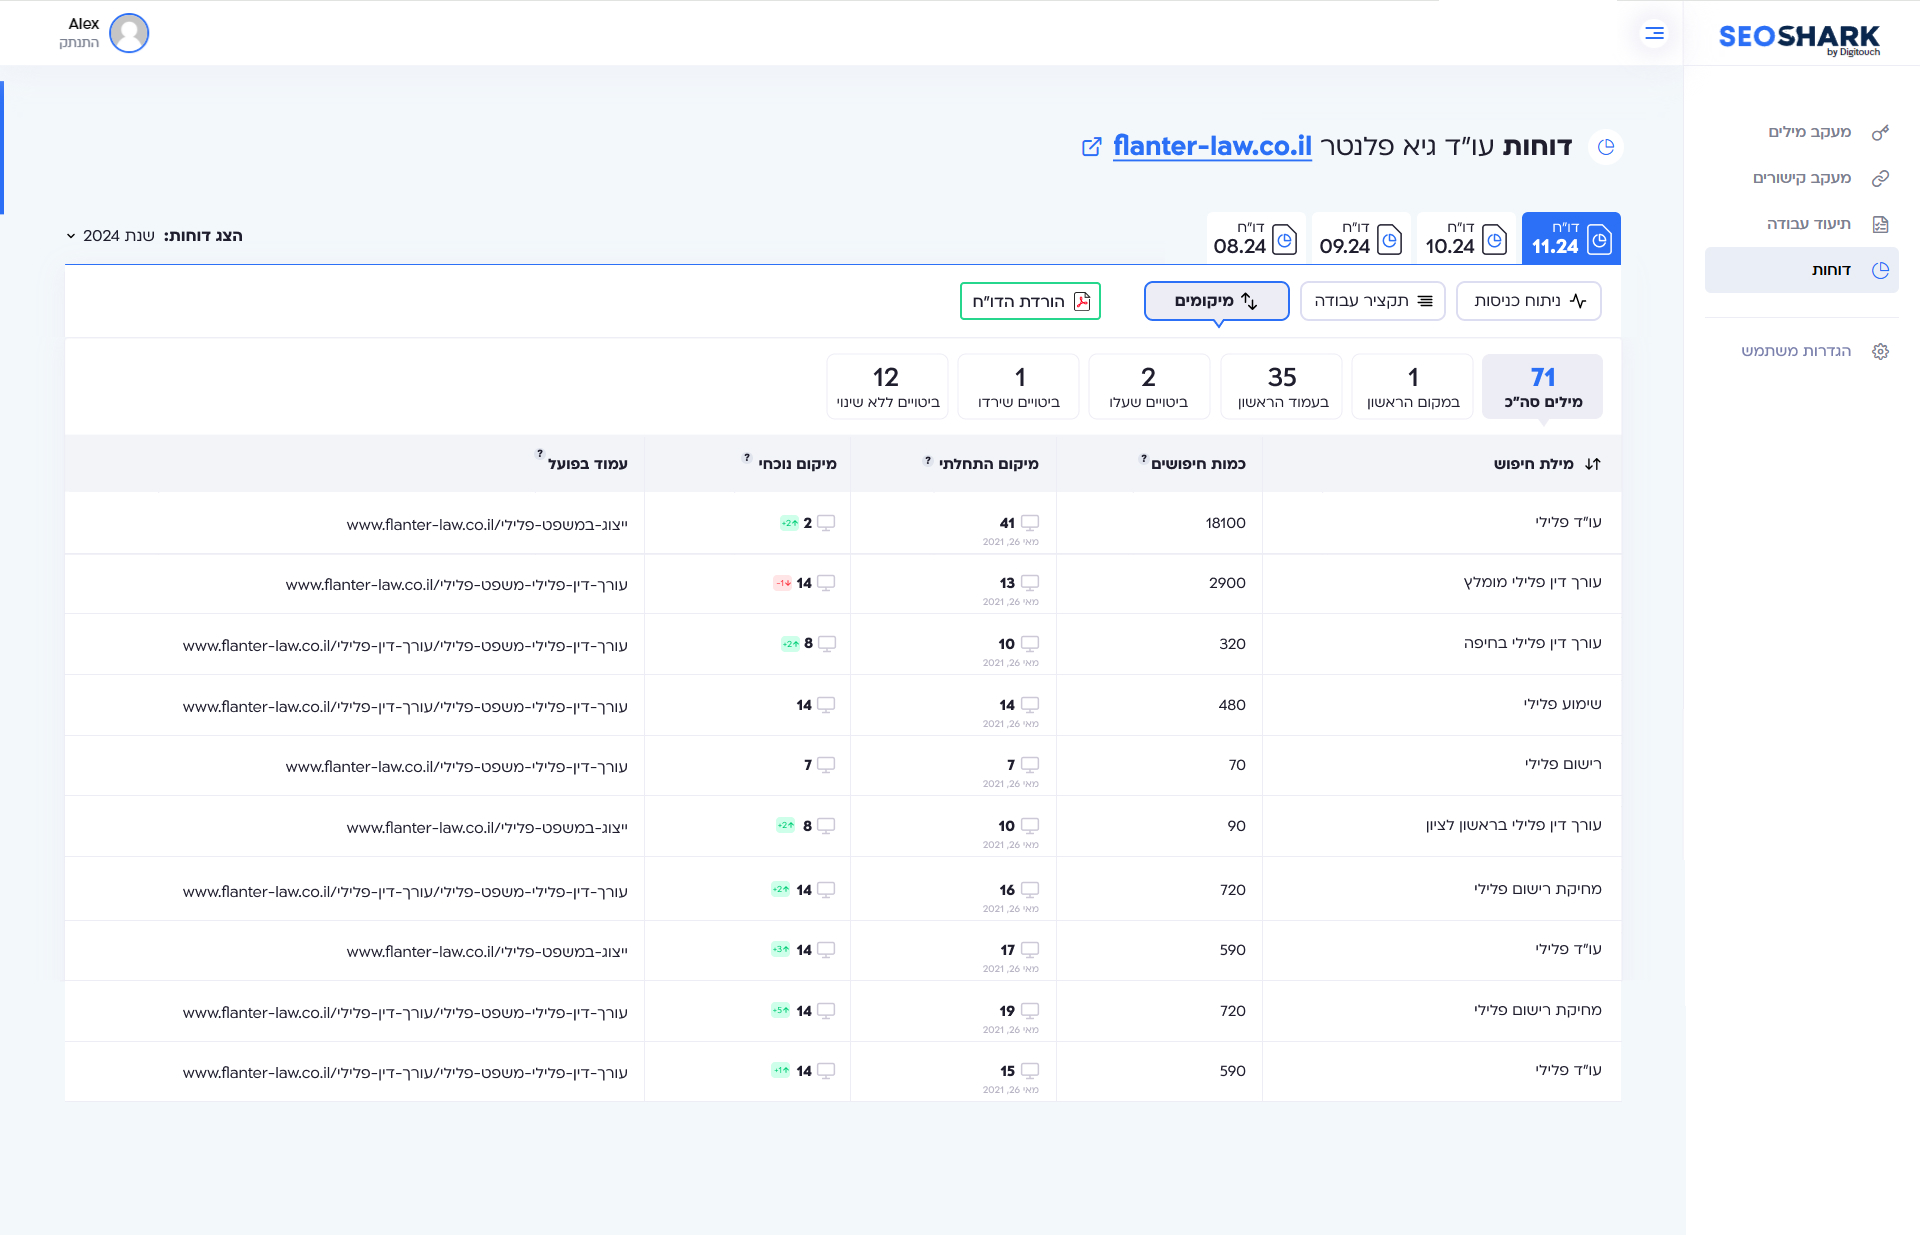Click page URL in שימוע פלילי row

coord(405,707)
